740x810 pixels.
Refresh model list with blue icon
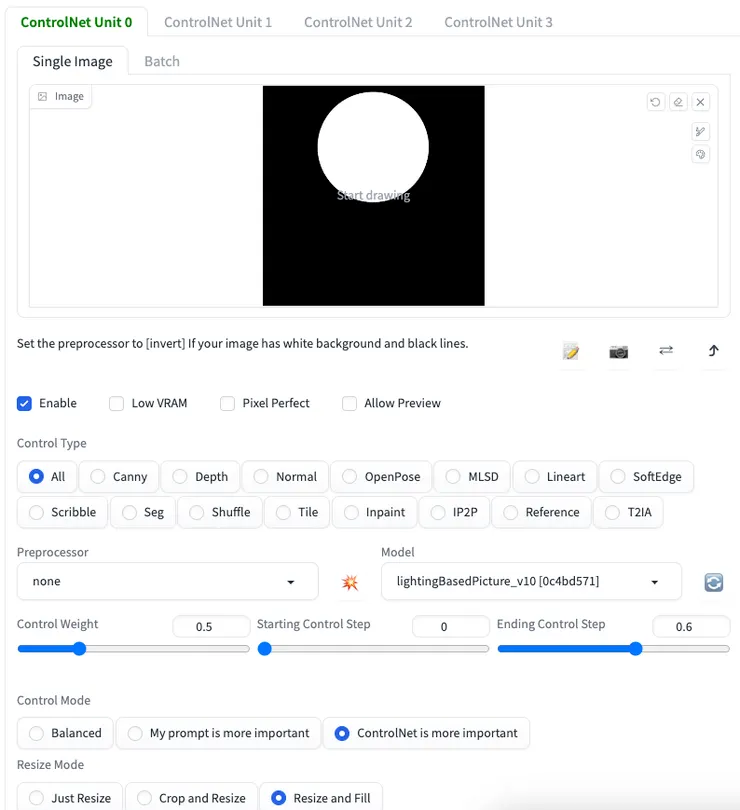tap(714, 582)
